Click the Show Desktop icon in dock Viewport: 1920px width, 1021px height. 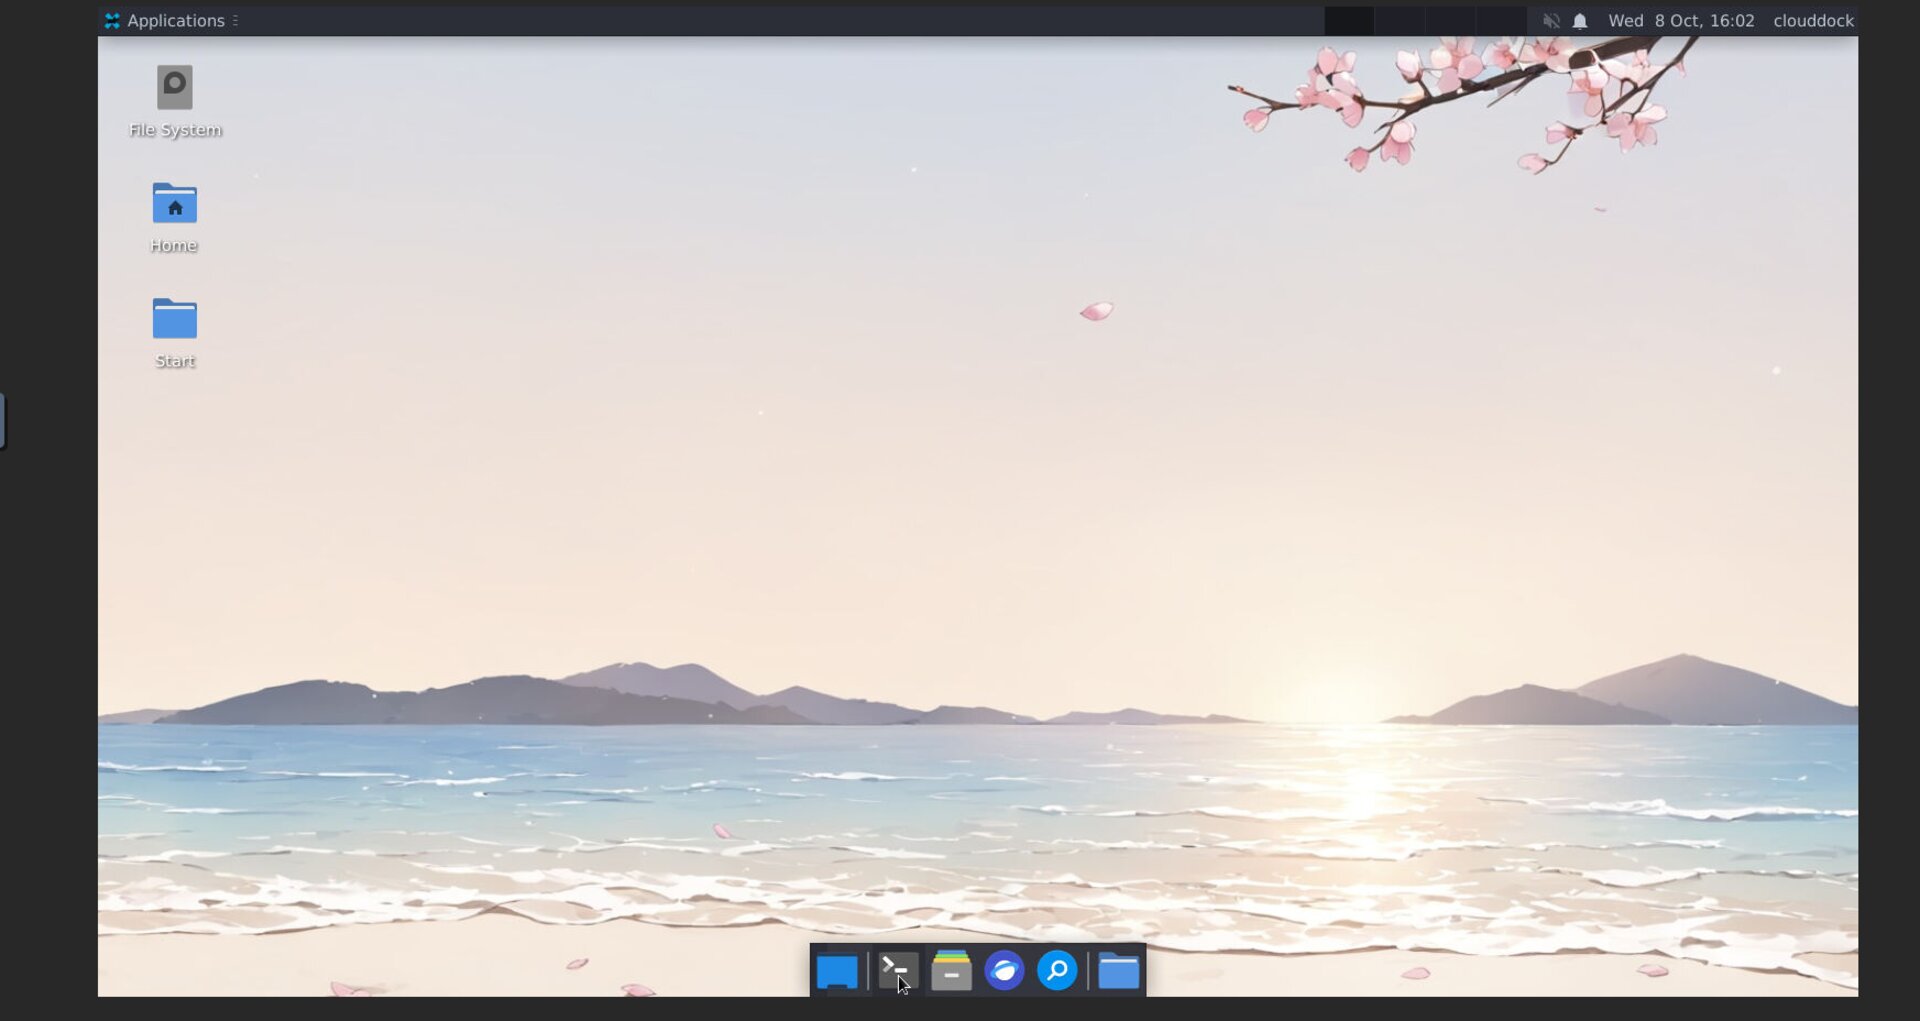[x=837, y=971]
